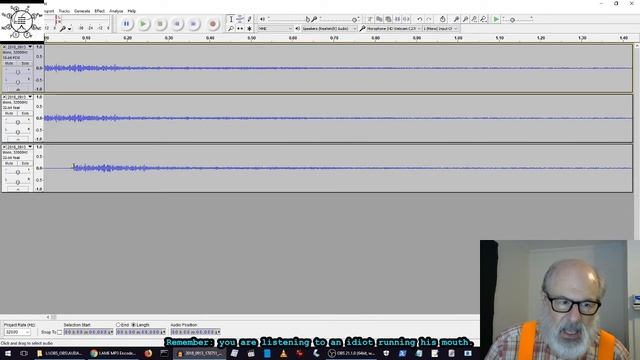Viewport: 640px width, 360px height.
Task: Open the Tracks menu
Action: point(64,11)
